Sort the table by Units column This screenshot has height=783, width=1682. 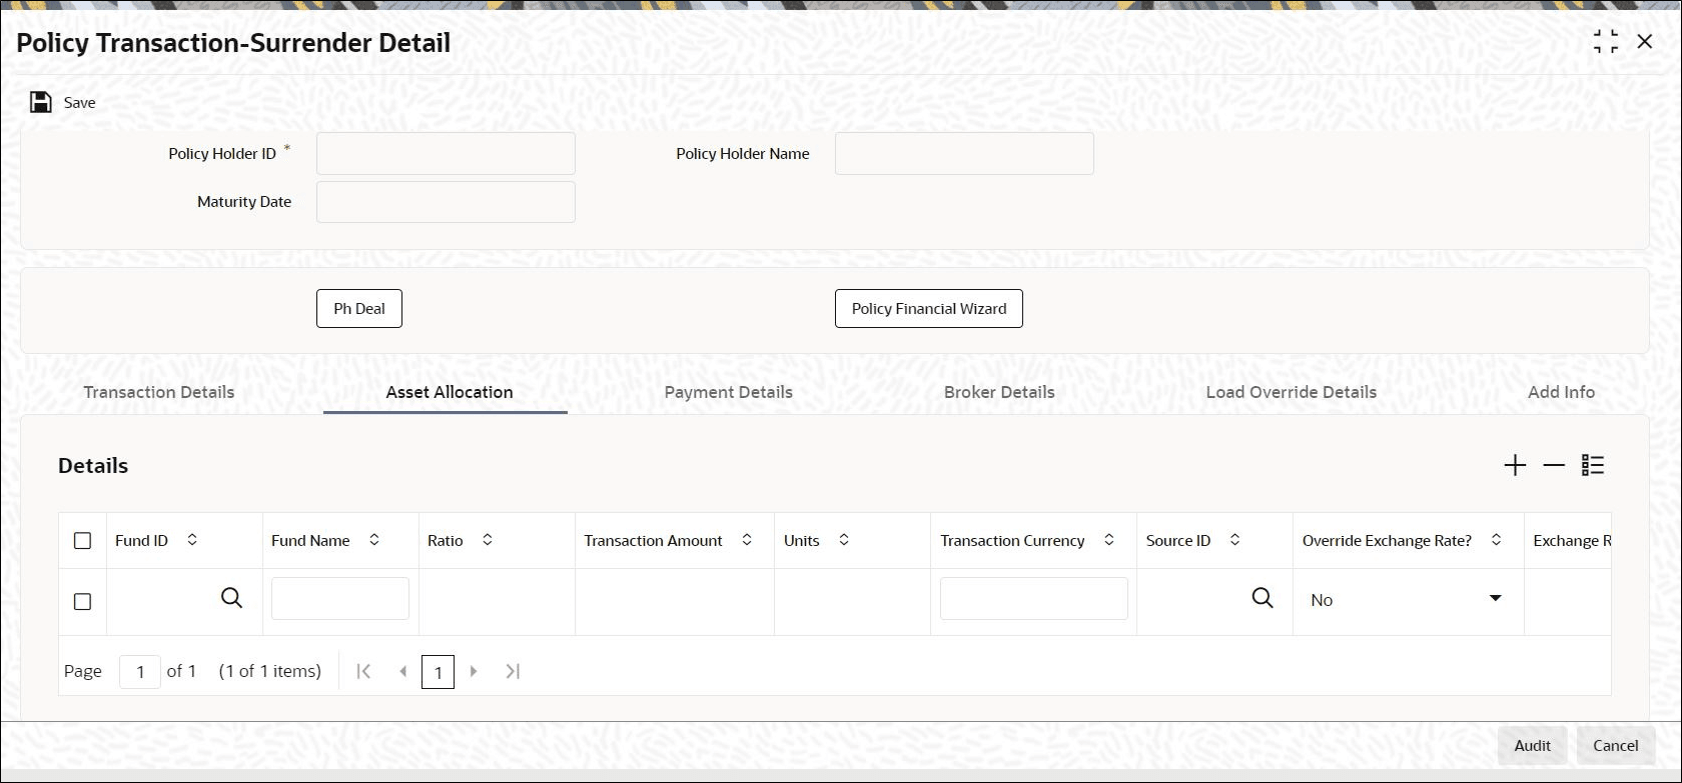[844, 540]
